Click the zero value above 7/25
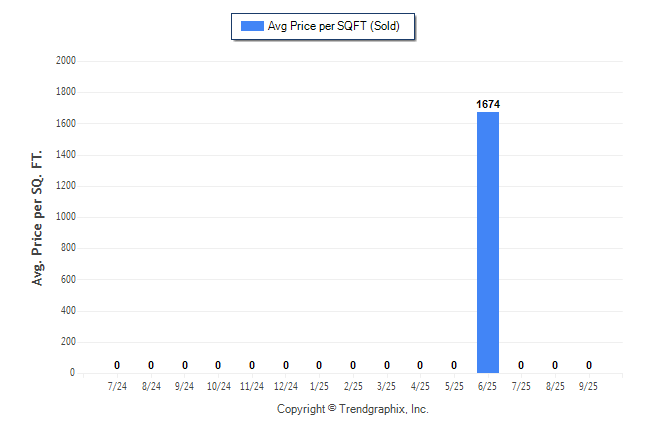646x434 pixels. [x=521, y=365]
